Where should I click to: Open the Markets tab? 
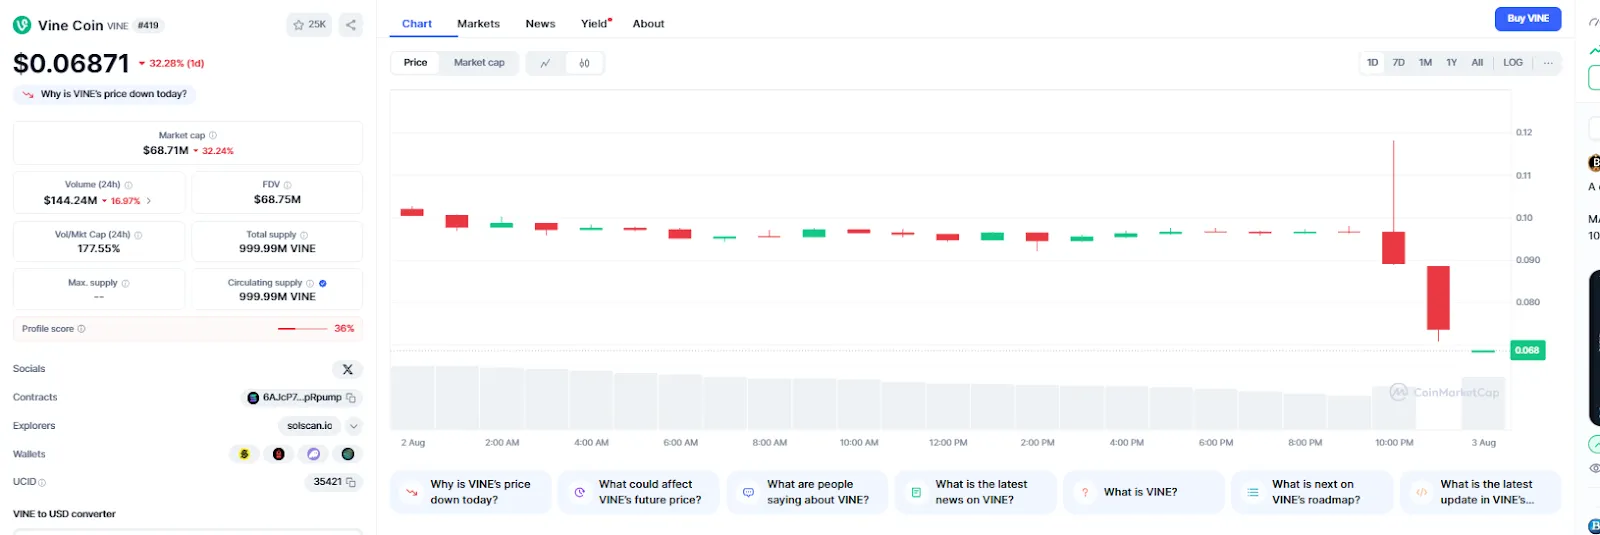(478, 24)
